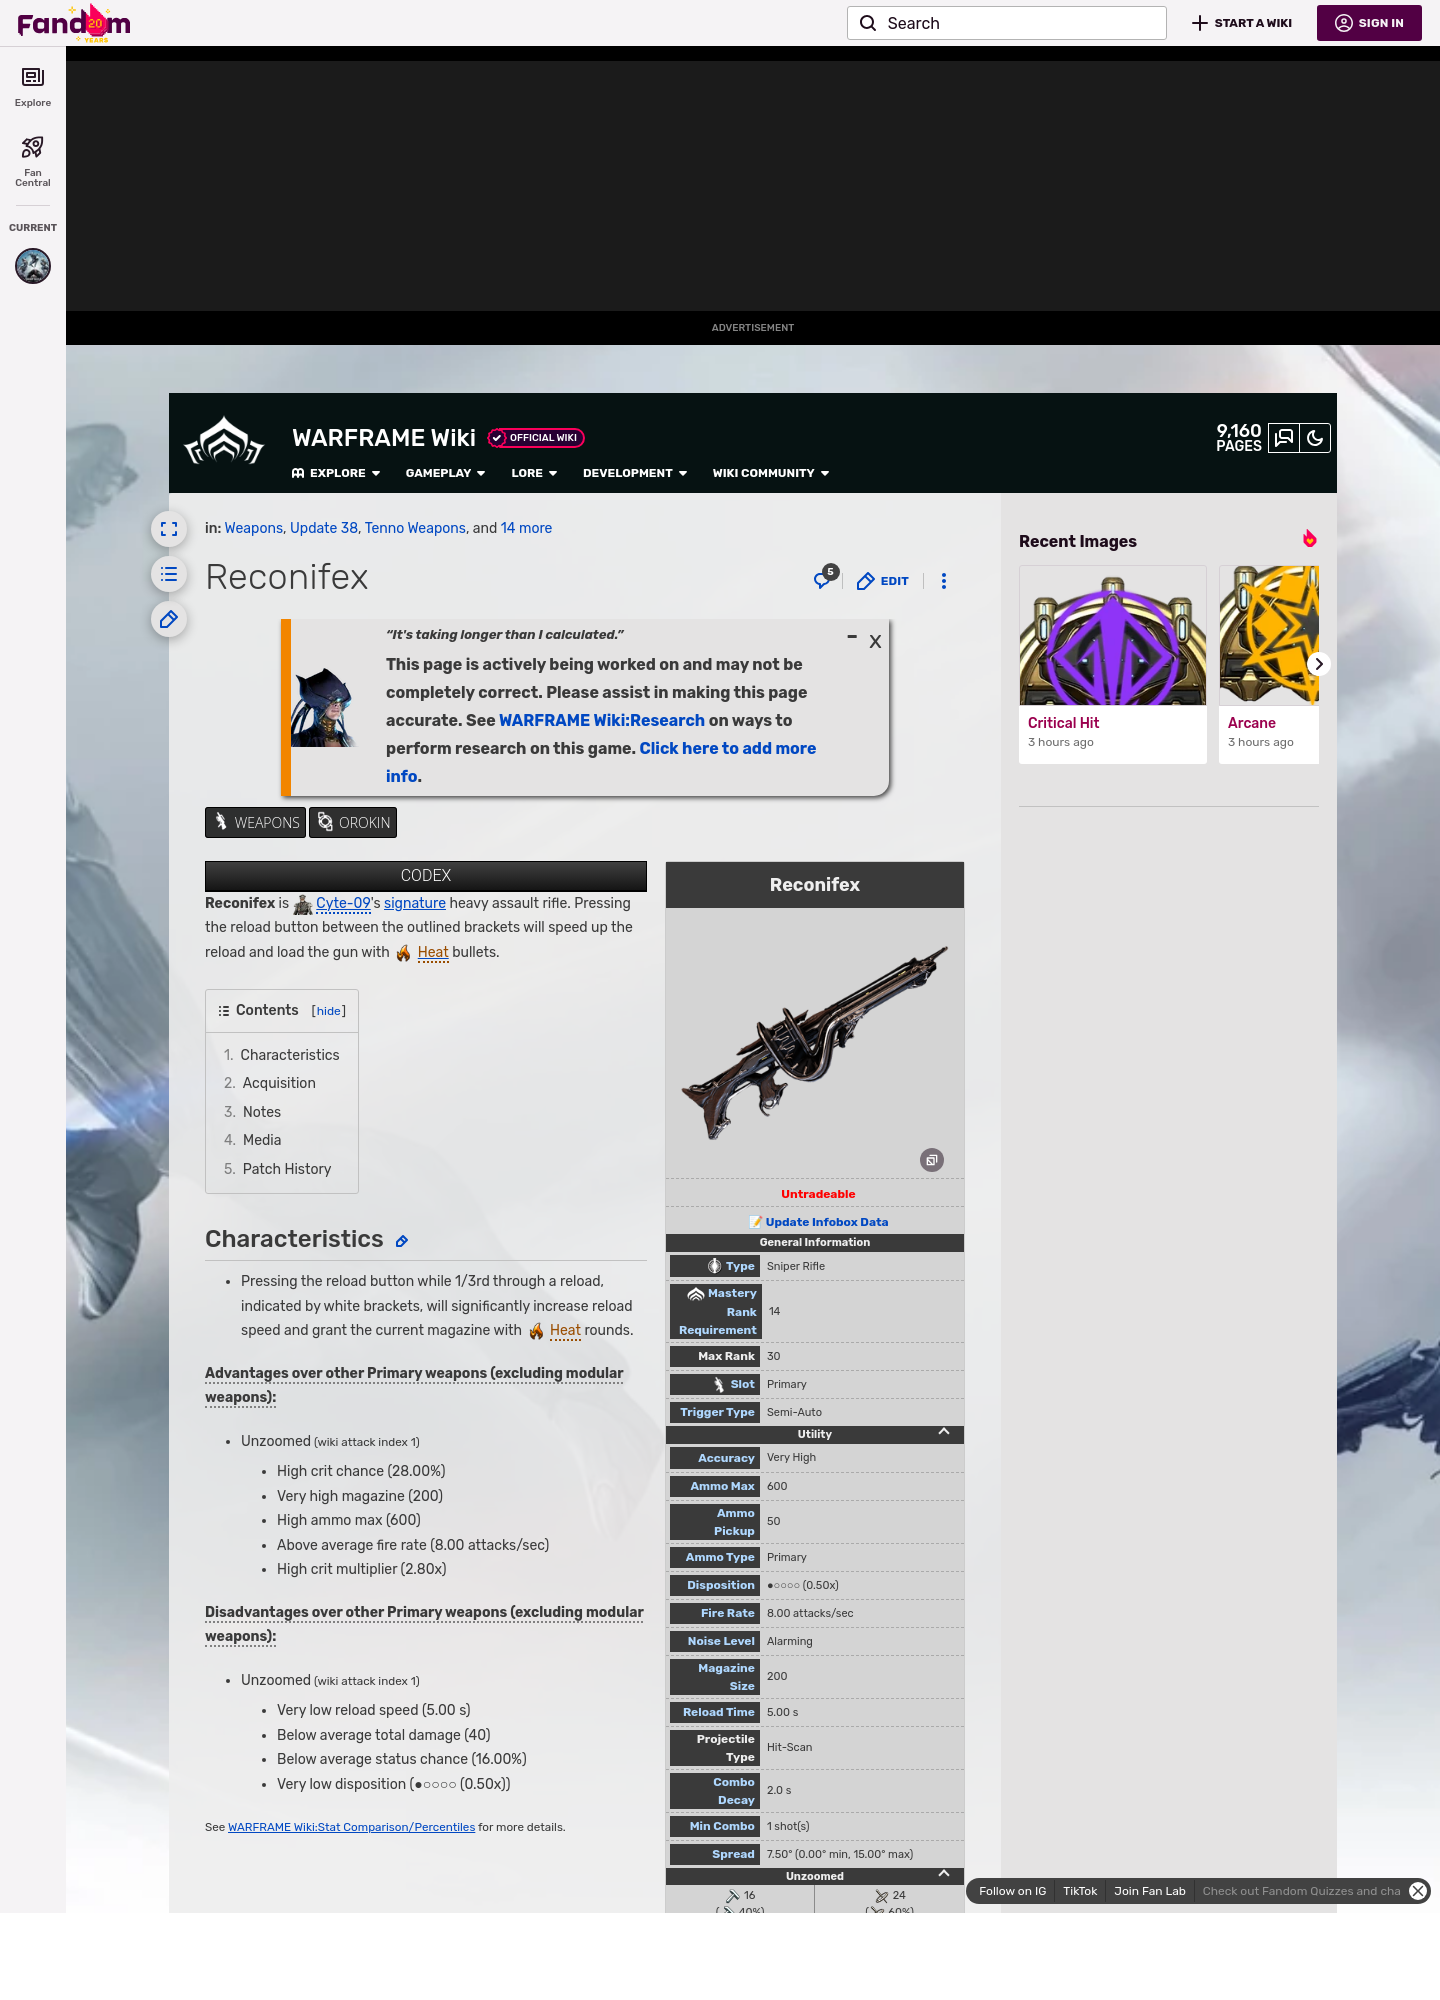
Task: Collapse the Unzoomed infobox section
Action: click(x=944, y=1874)
